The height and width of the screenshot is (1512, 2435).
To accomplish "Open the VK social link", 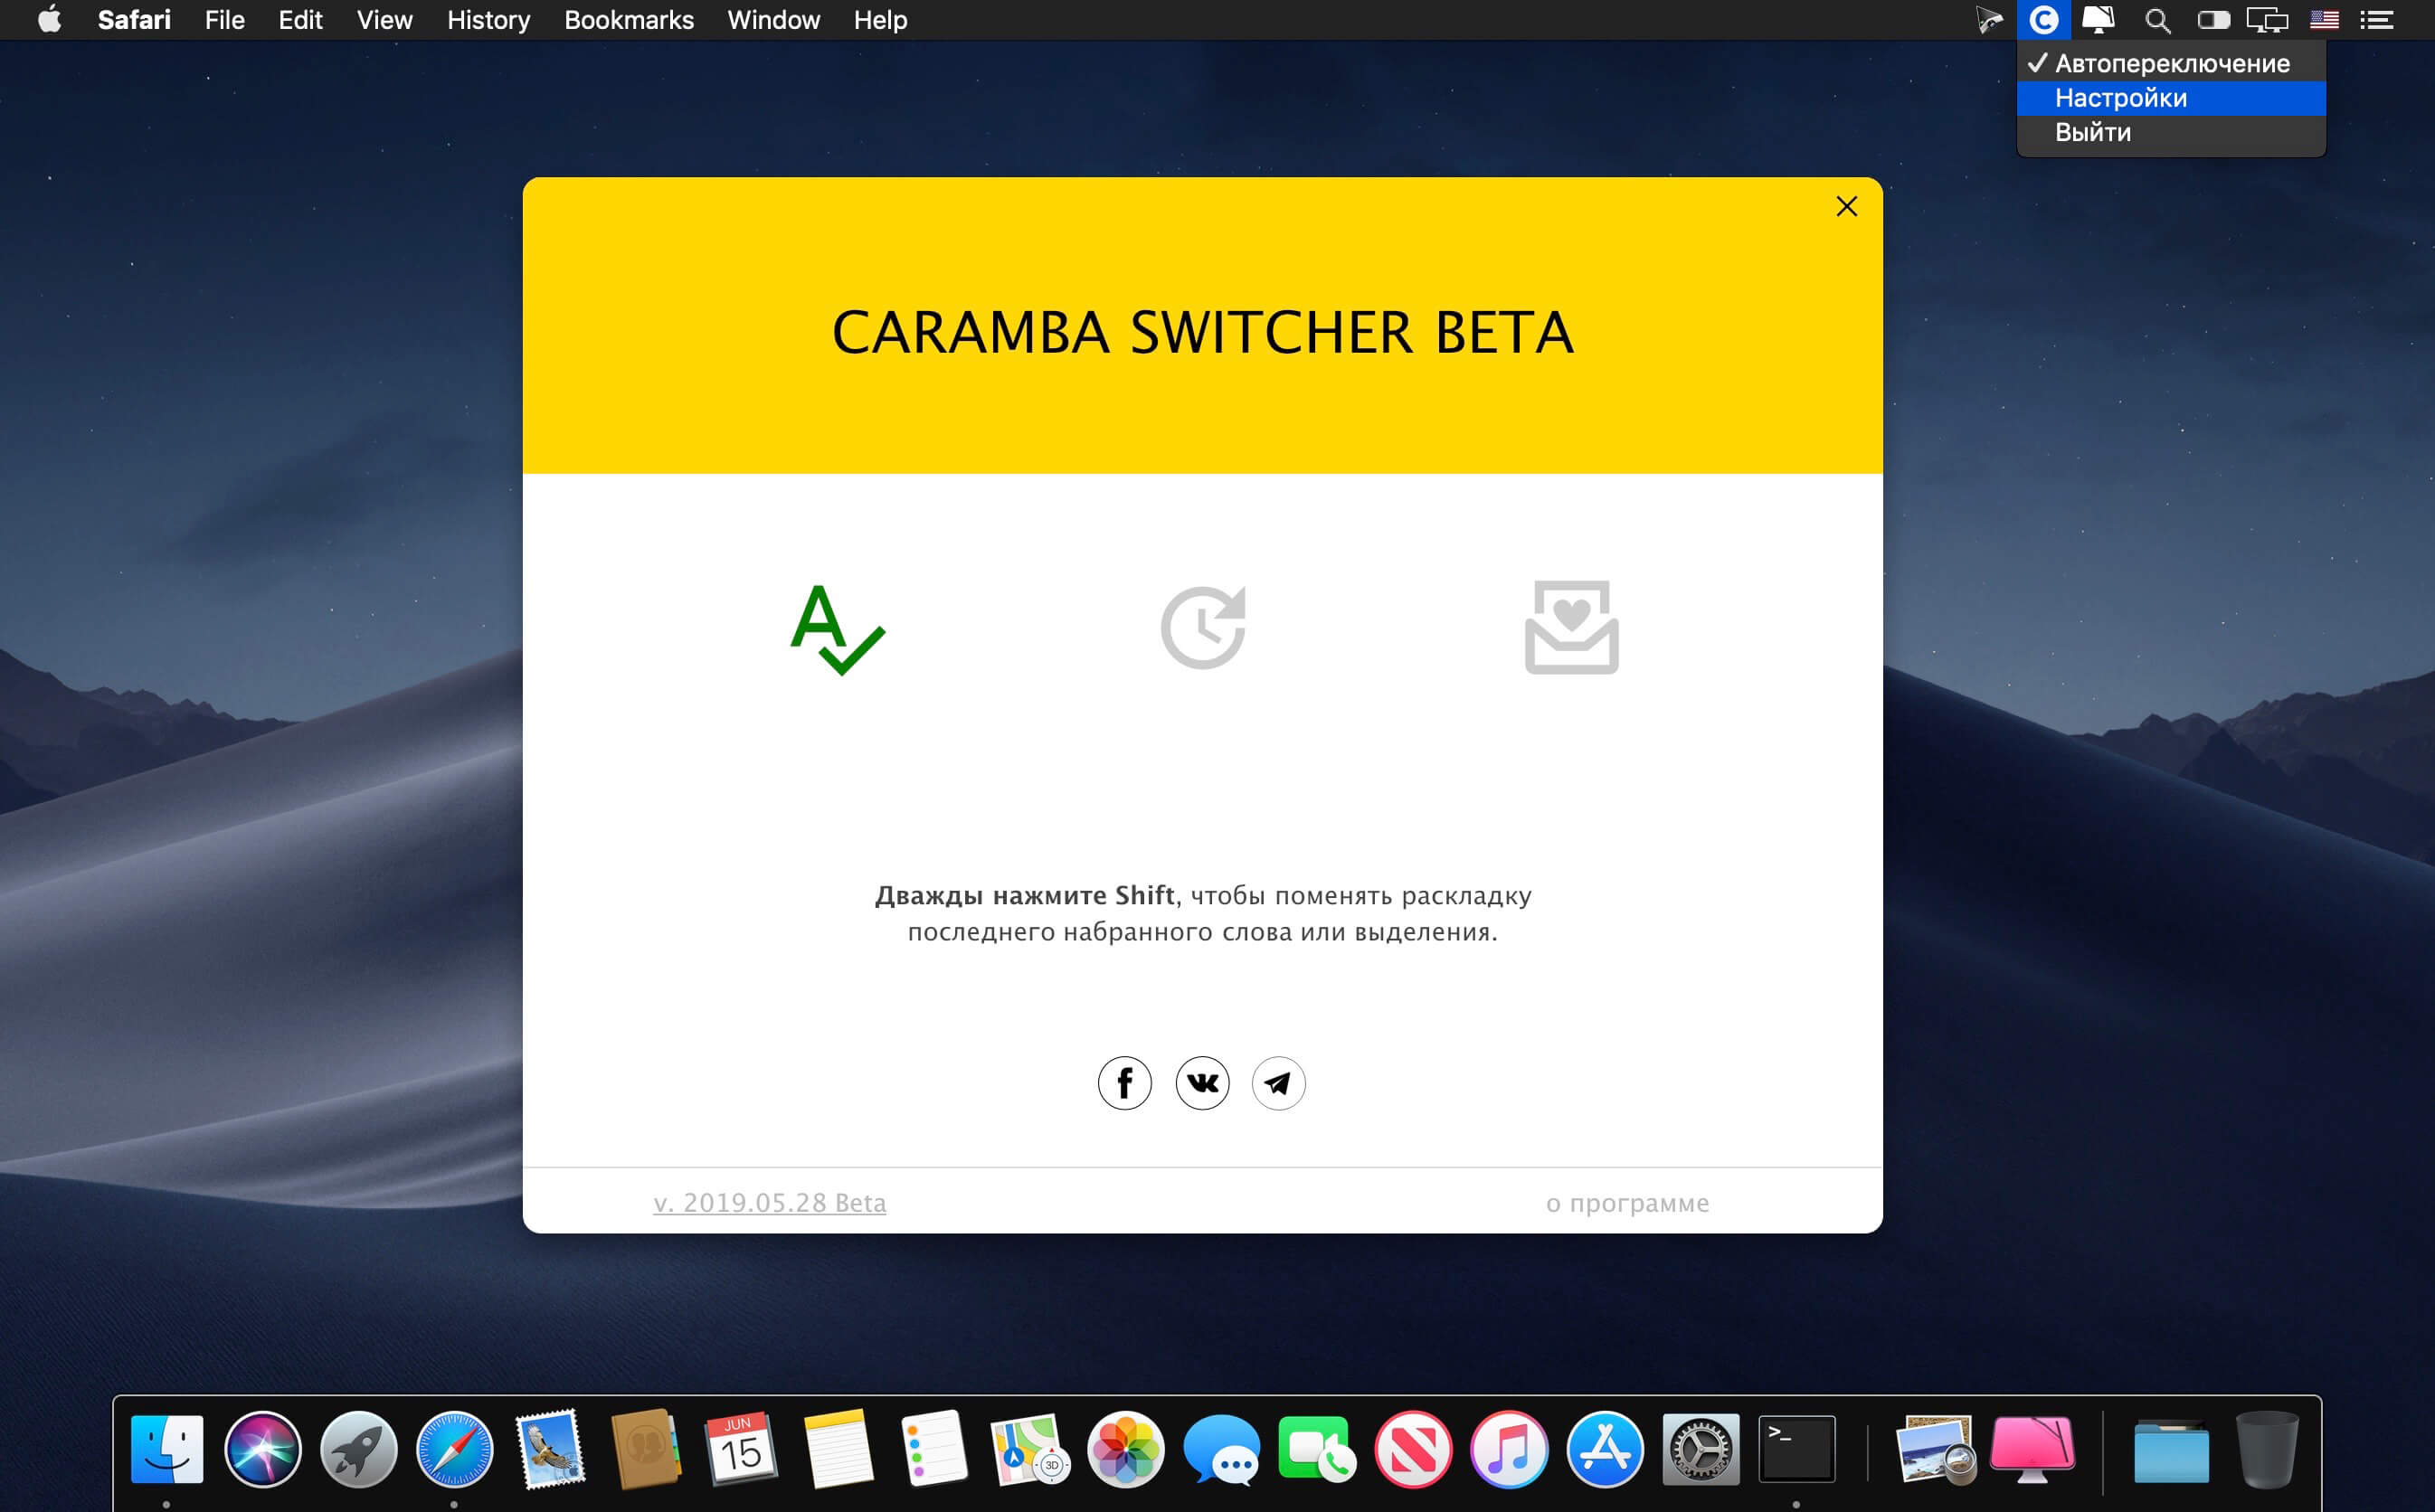I will [1202, 1083].
